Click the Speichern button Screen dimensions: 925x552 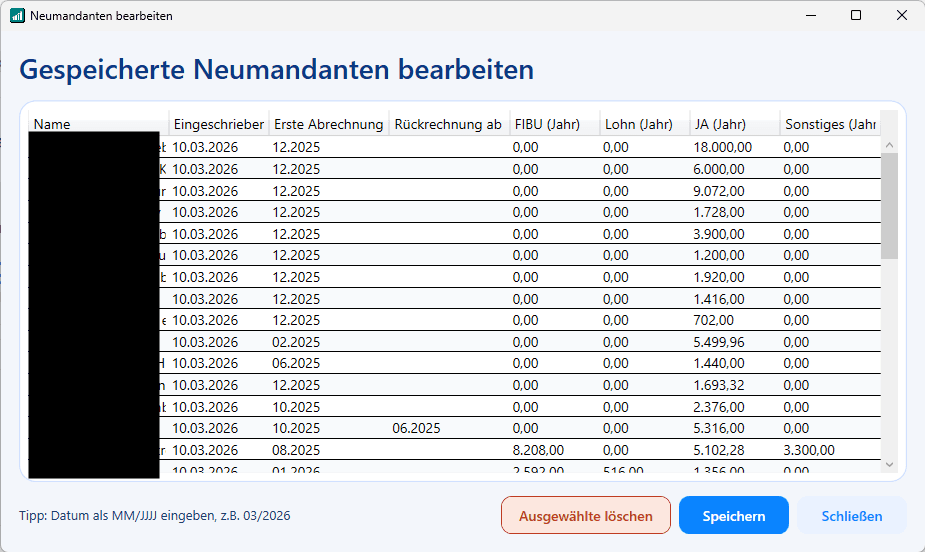tap(733, 515)
